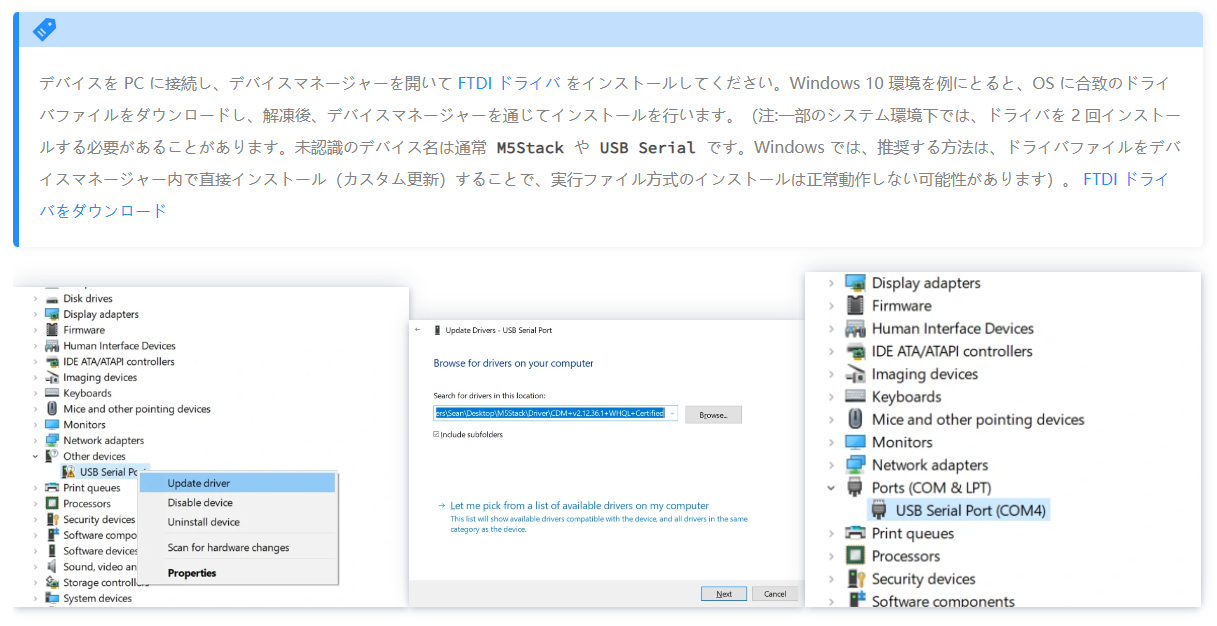This screenshot has height=626, width=1217.
Task: Click warning icon beside USB Serial Port in left tree
Action: 69,472
